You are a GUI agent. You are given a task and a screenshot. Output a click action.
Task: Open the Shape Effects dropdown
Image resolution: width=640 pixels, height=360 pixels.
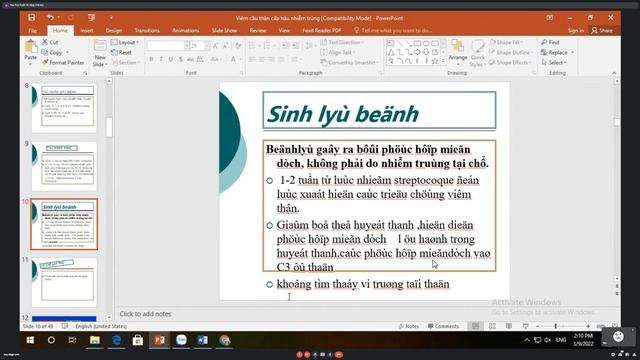pyautogui.click(x=510, y=62)
